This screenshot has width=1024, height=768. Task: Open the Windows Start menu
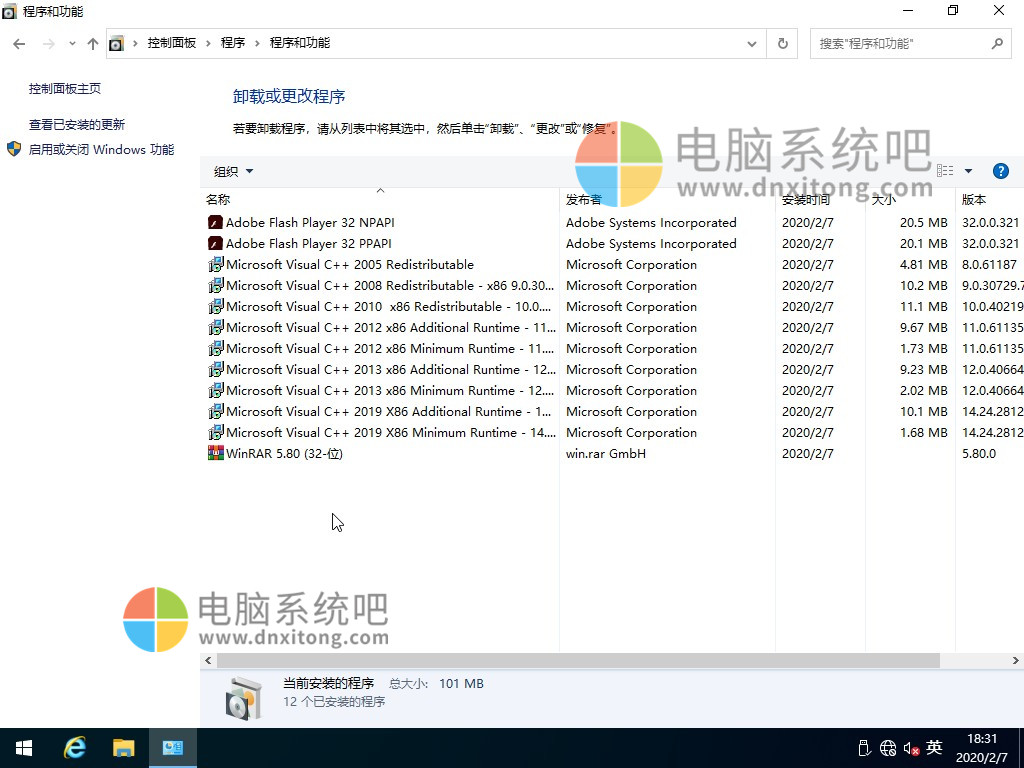(24, 748)
